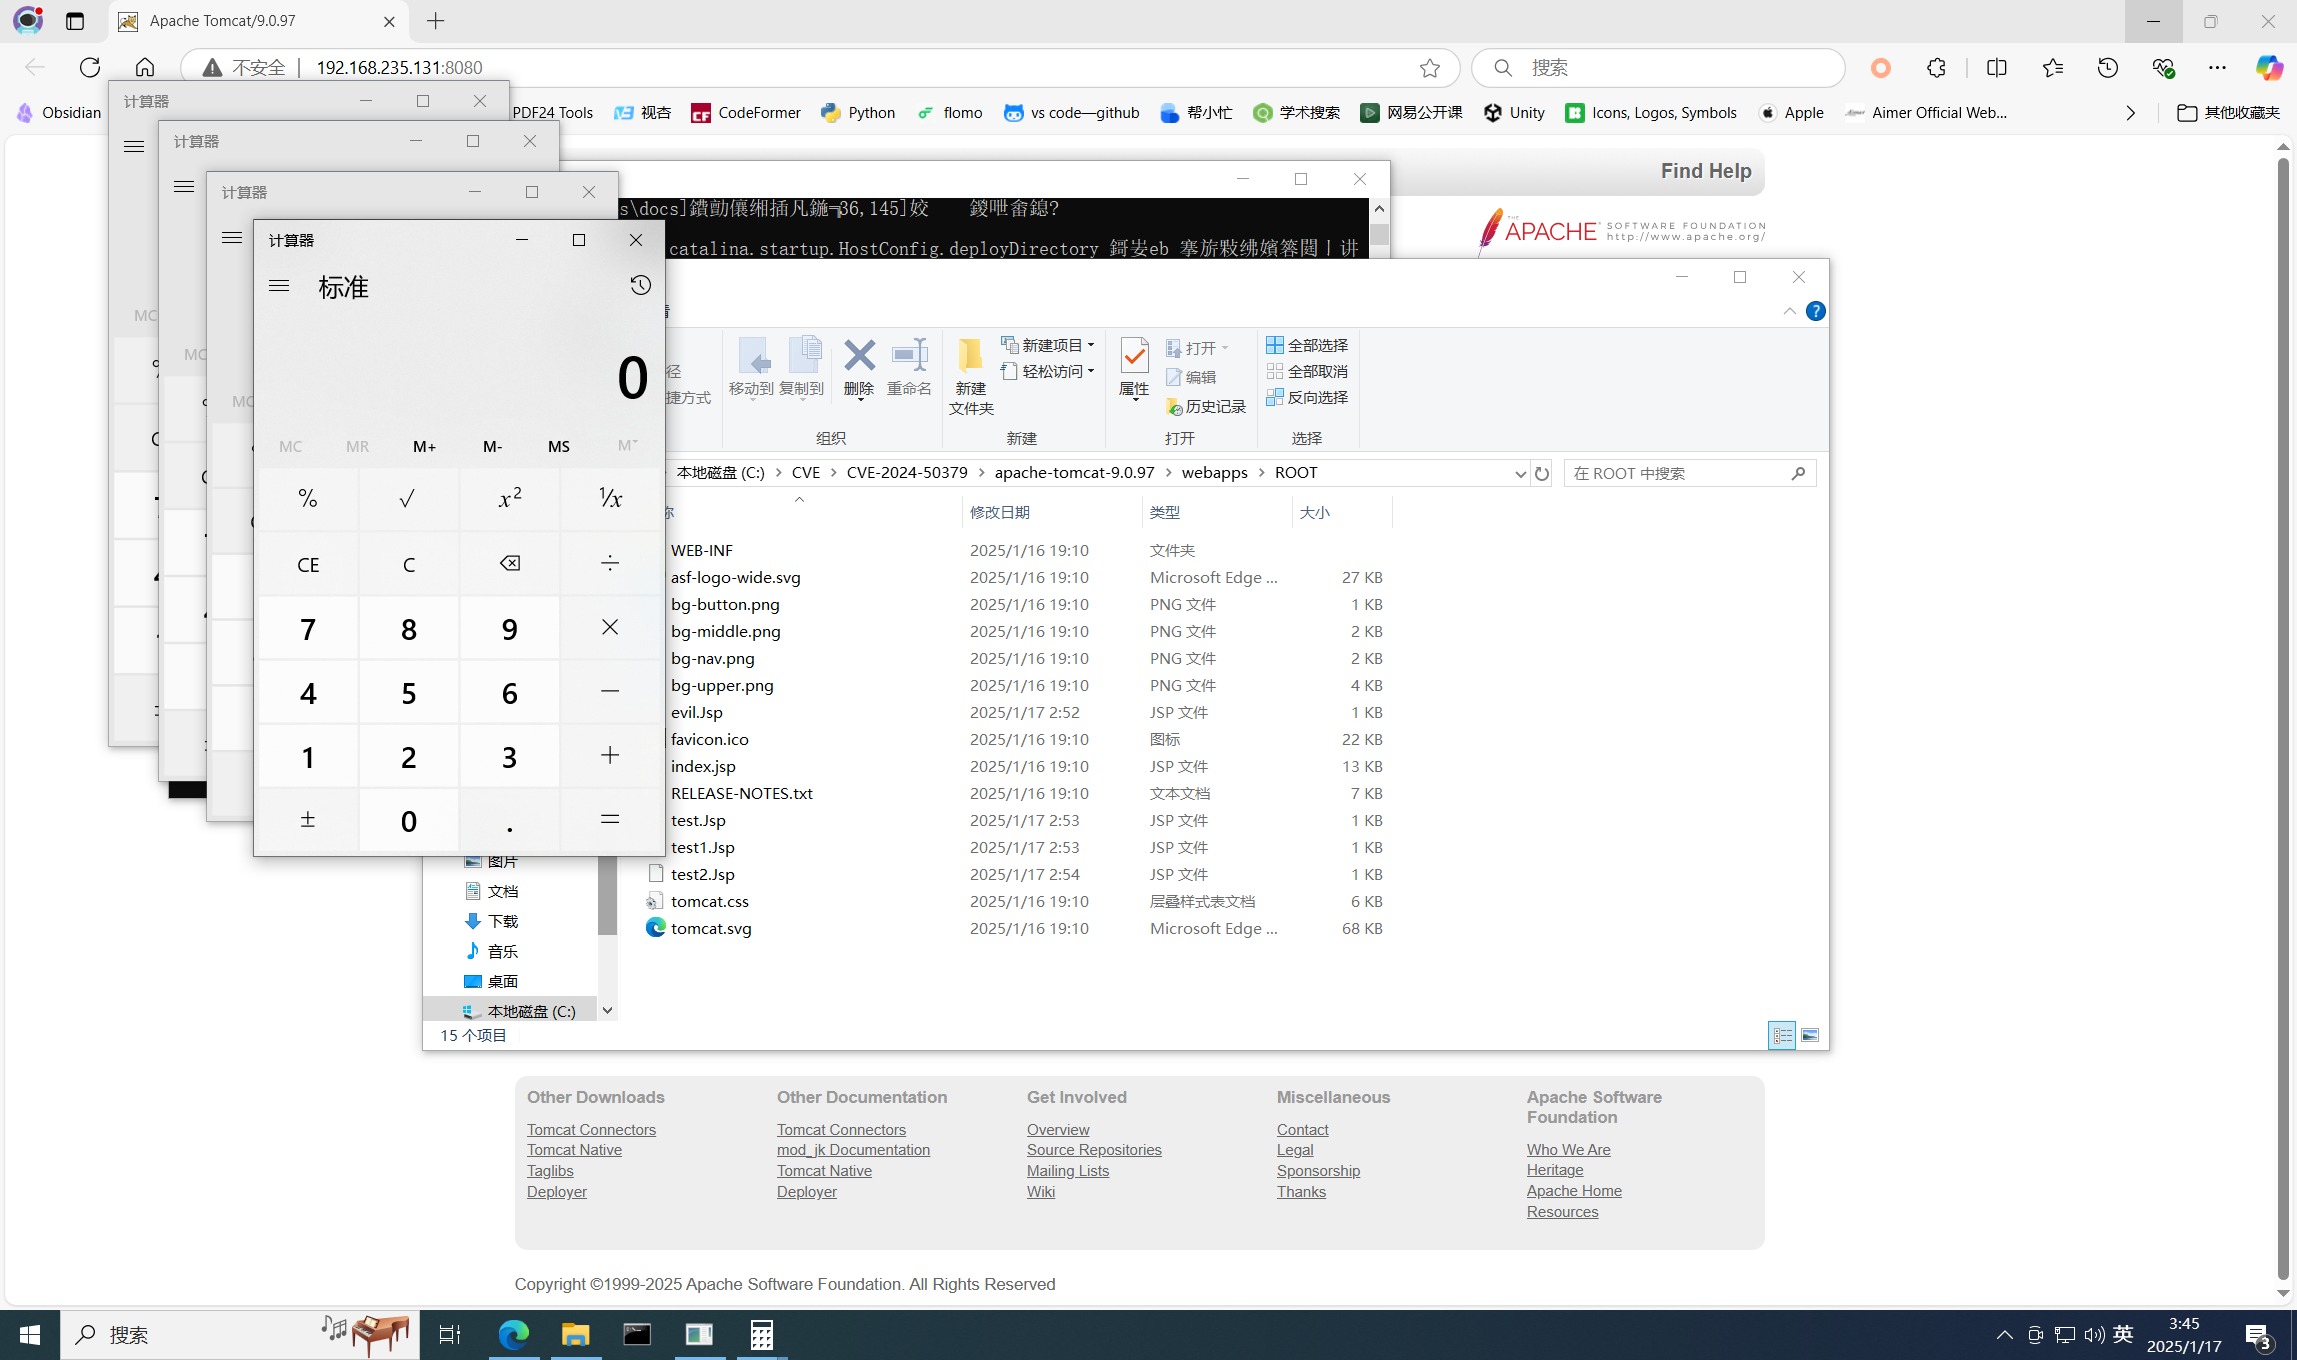Image resolution: width=2297 pixels, height=1360 pixels.
Task: Collapse the Explorer ribbon chevron
Action: coord(1789,311)
